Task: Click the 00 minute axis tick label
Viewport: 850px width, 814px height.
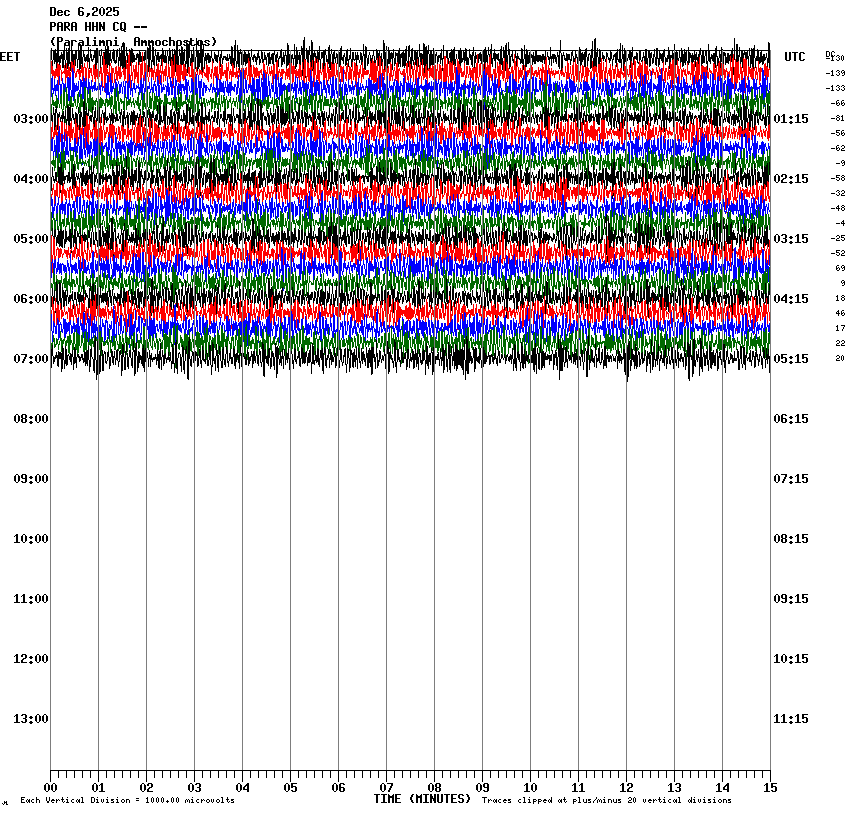Action: pyautogui.click(x=50, y=787)
